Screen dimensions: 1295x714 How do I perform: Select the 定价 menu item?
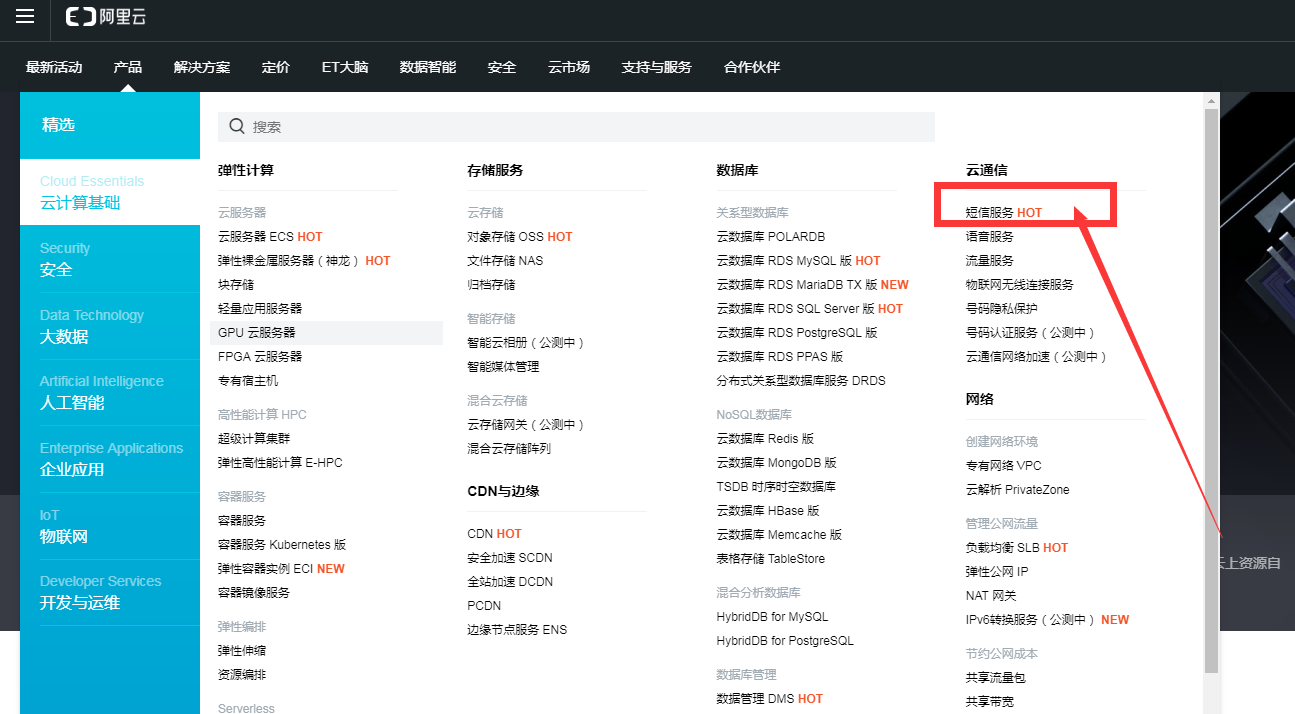click(276, 67)
